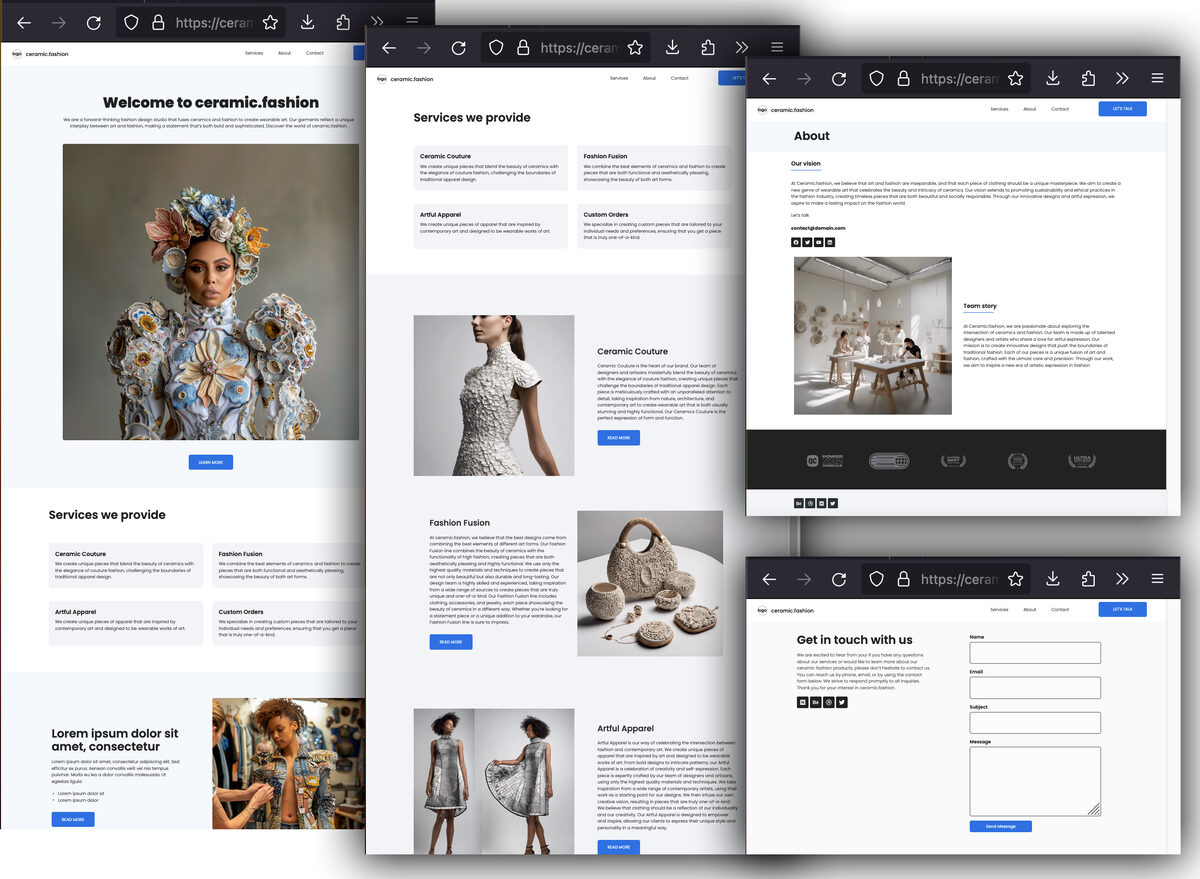Screen dimensions: 1200x879
Task: Click the Message text area
Action: tap(1035, 781)
